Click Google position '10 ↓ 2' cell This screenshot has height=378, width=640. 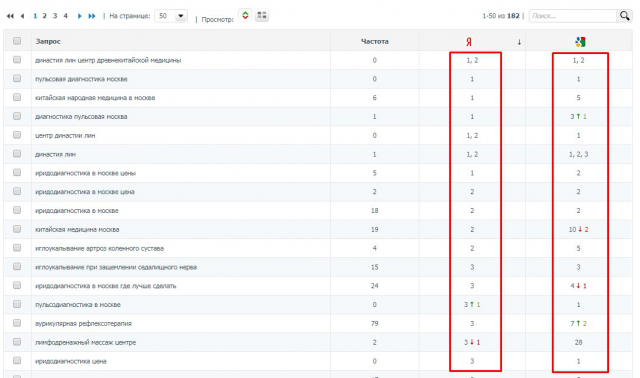click(x=578, y=229)
